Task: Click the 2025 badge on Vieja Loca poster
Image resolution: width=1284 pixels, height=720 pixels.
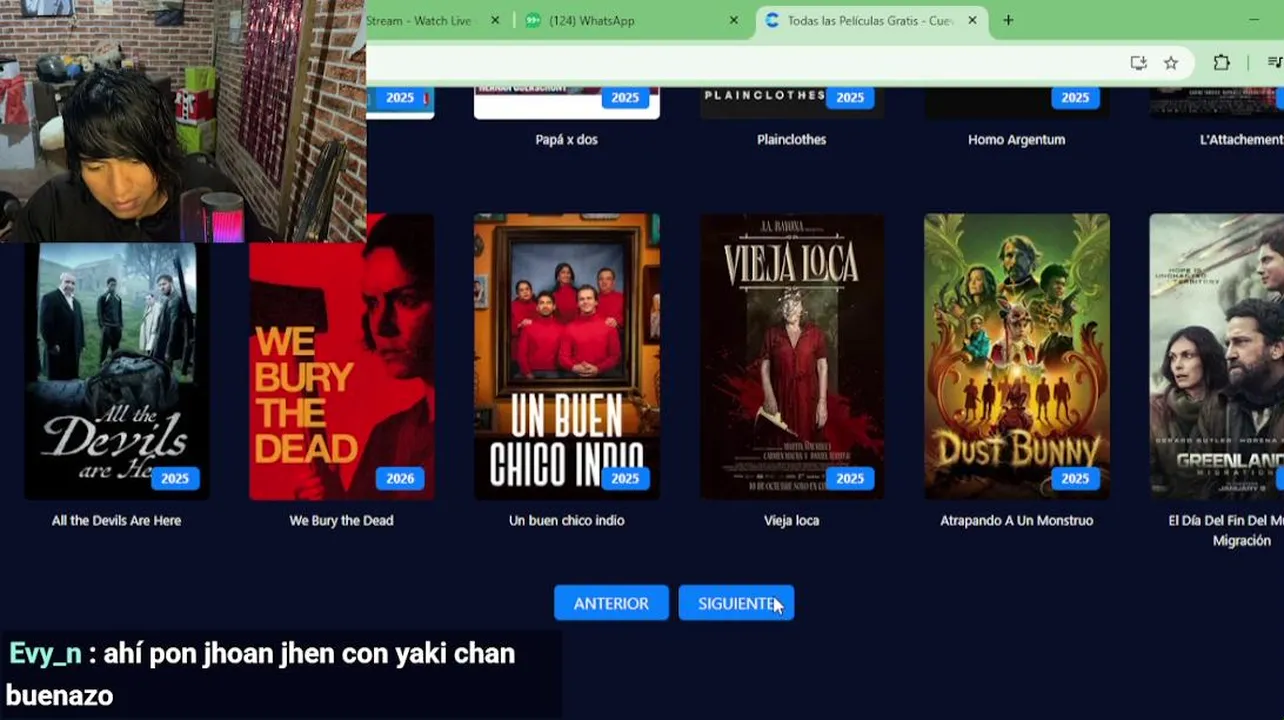Action: tap(850, 478)
